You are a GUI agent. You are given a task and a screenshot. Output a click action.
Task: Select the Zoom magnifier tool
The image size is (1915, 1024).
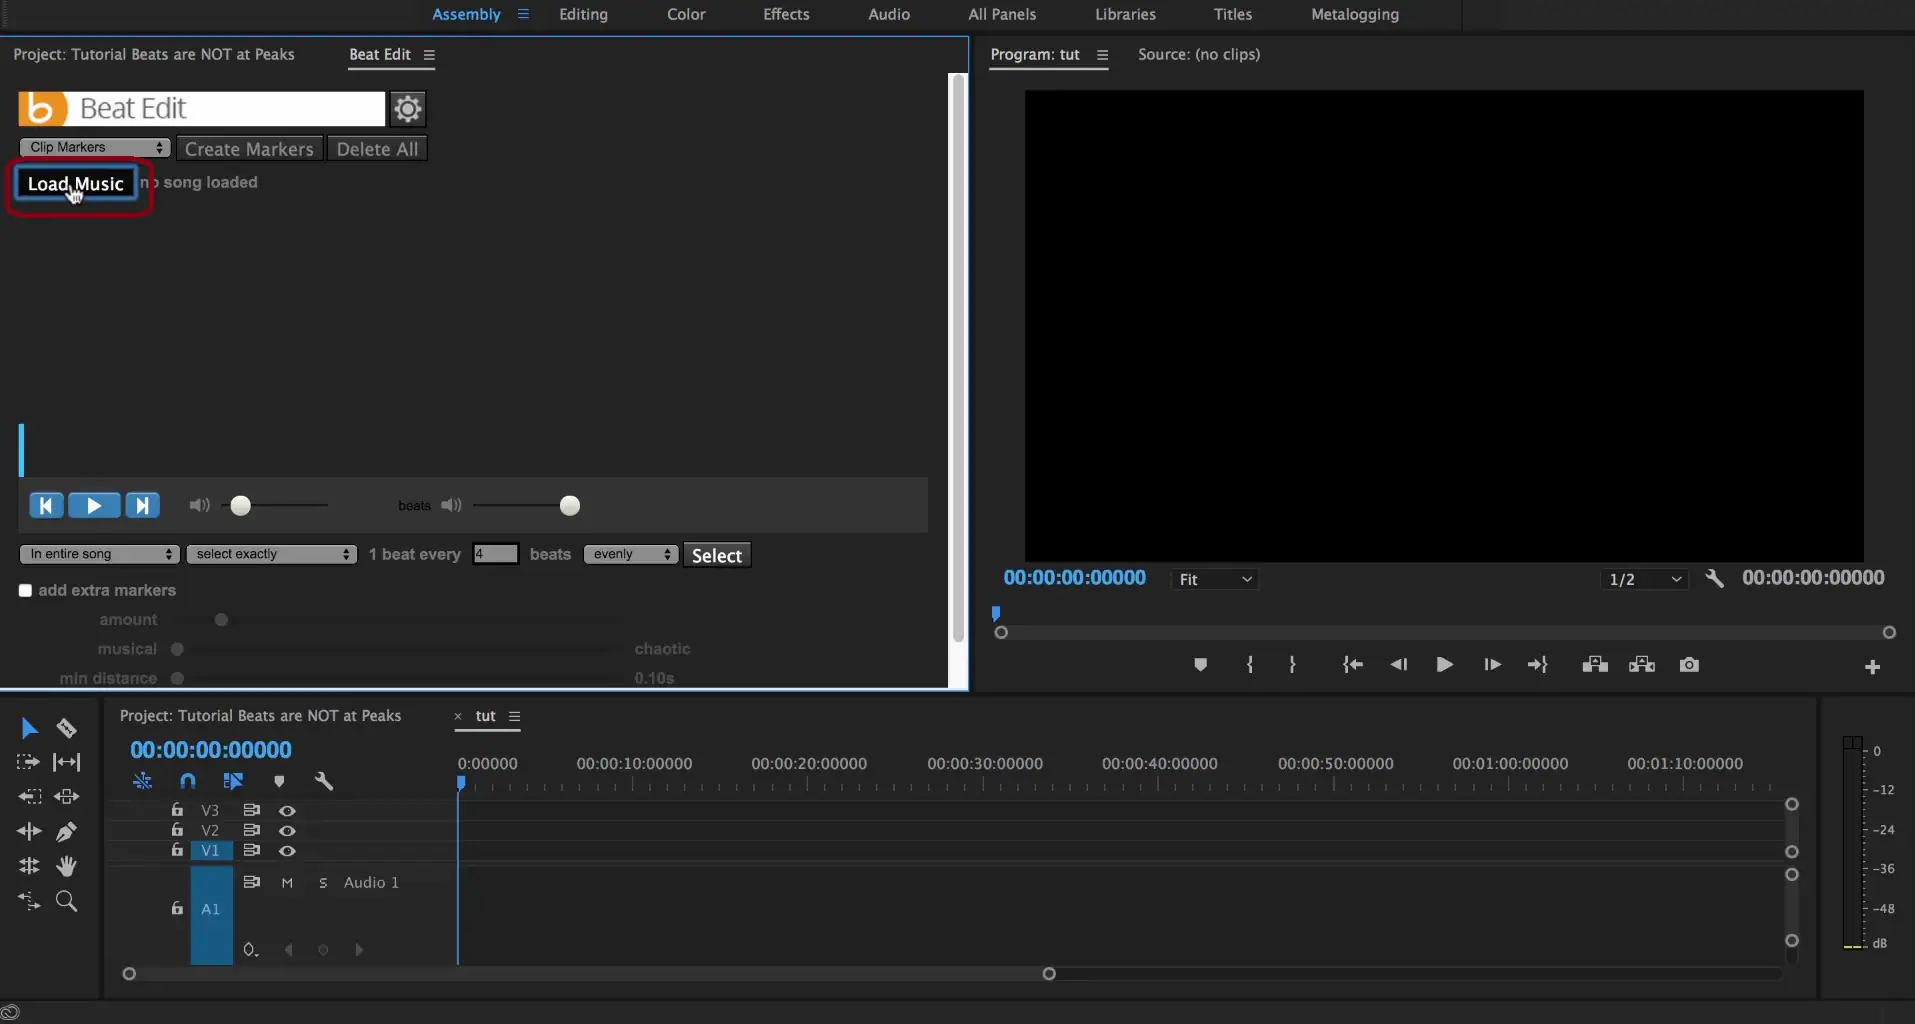(66, 901)
